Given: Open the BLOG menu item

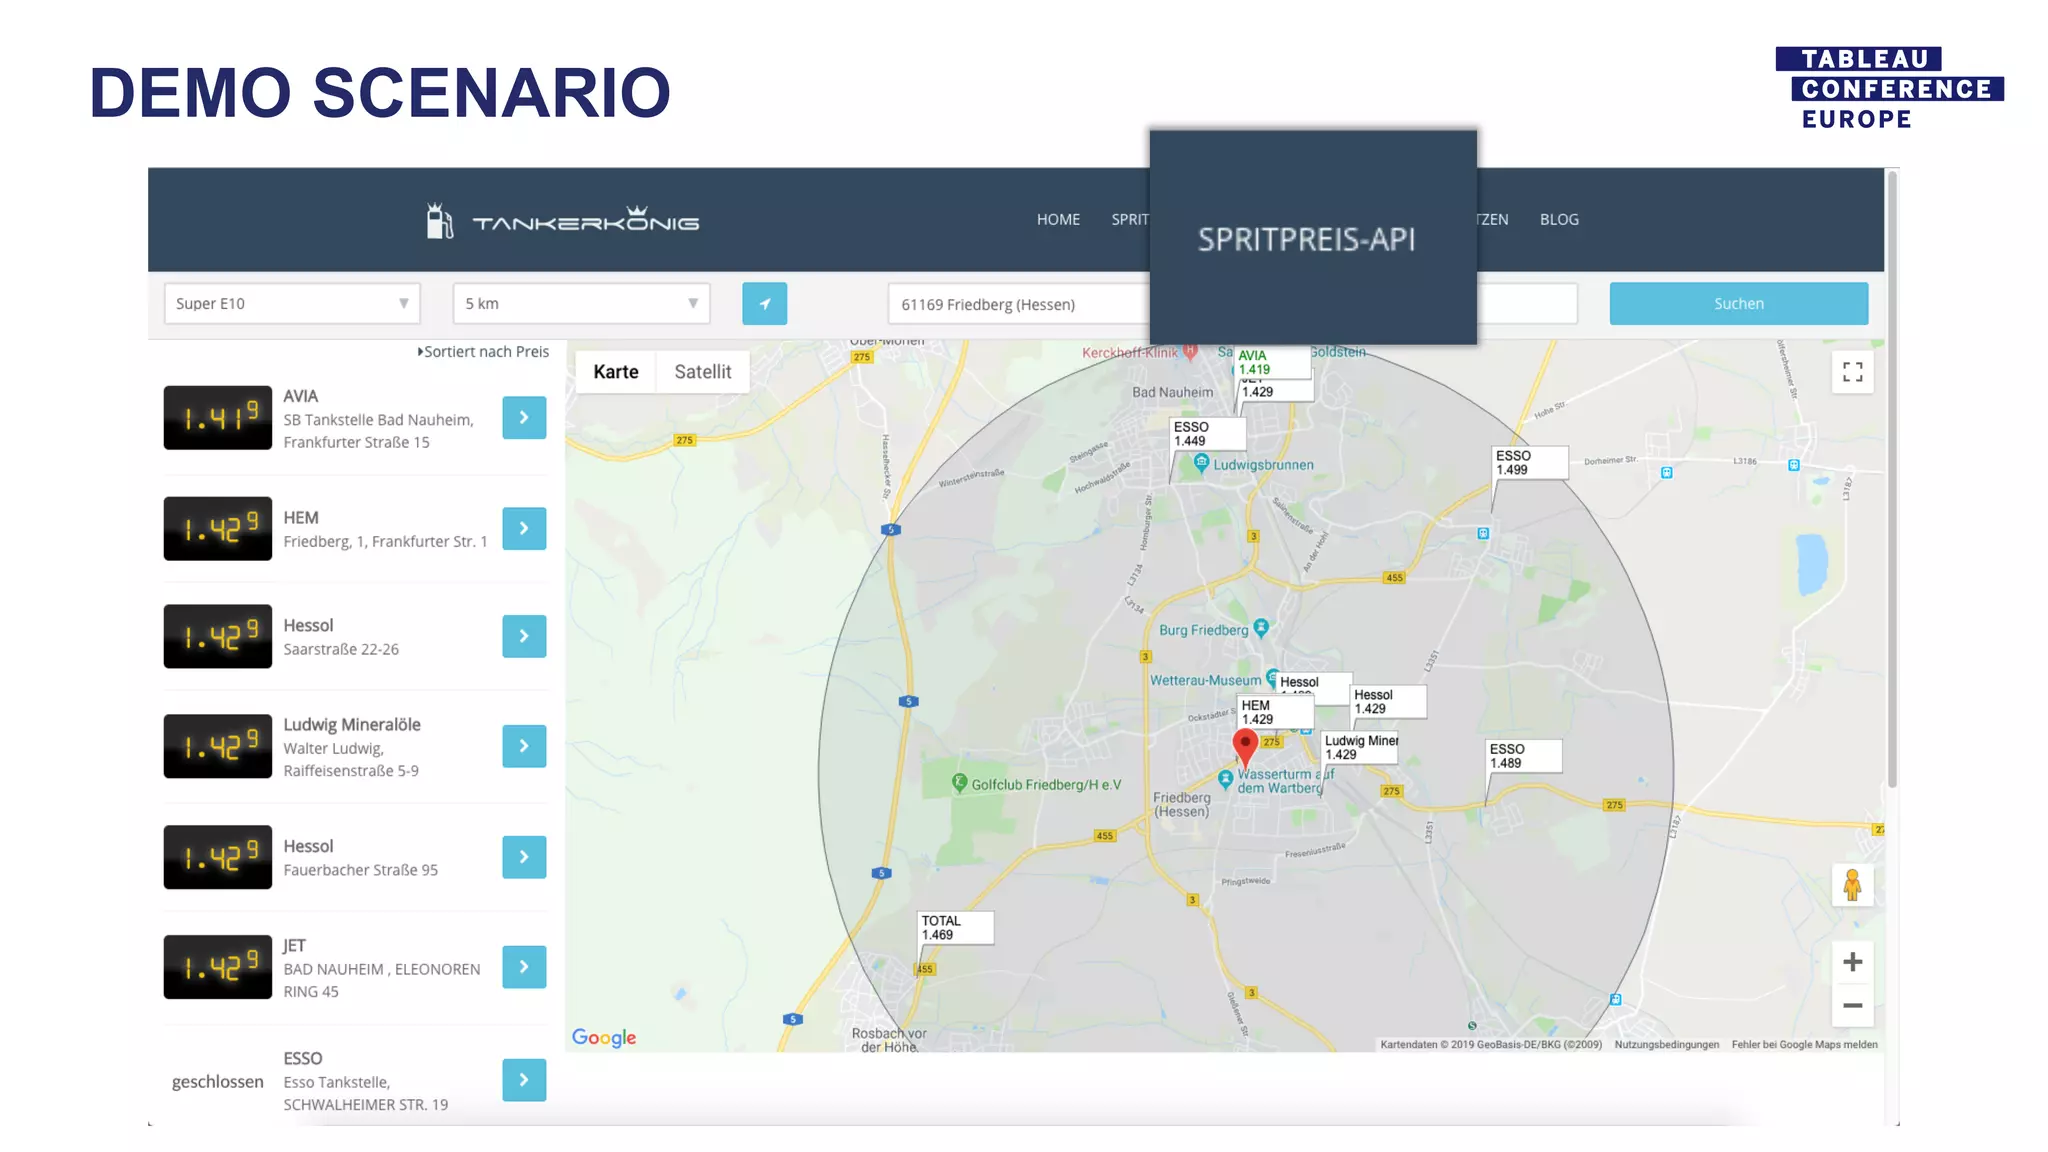Looking at the screenshot, I should [x=1559, y=220].
